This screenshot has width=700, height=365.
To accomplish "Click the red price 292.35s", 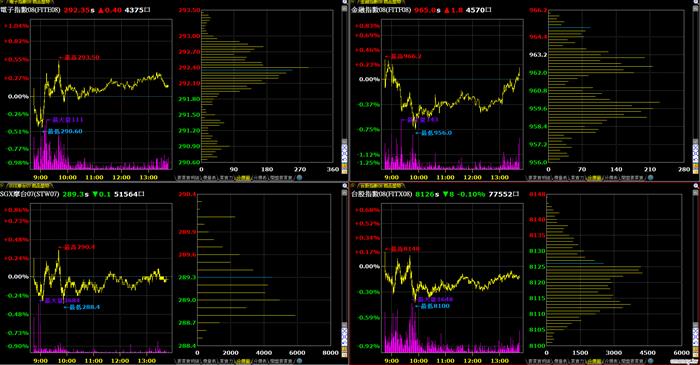I will 79,10.
